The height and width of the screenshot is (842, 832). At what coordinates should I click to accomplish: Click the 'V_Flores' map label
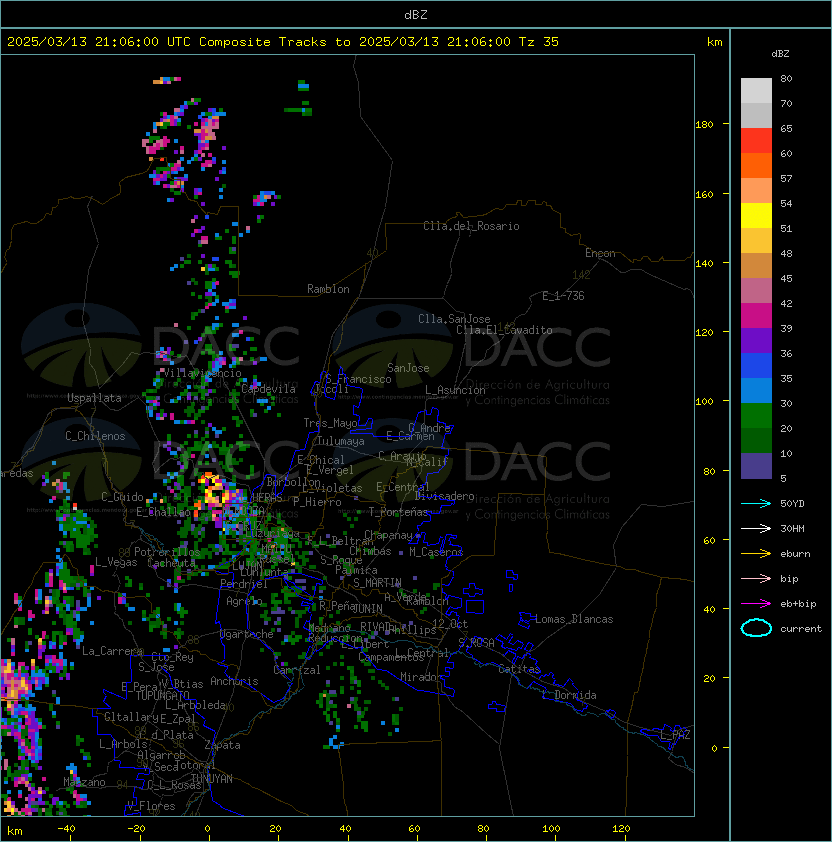coord(151,806)
